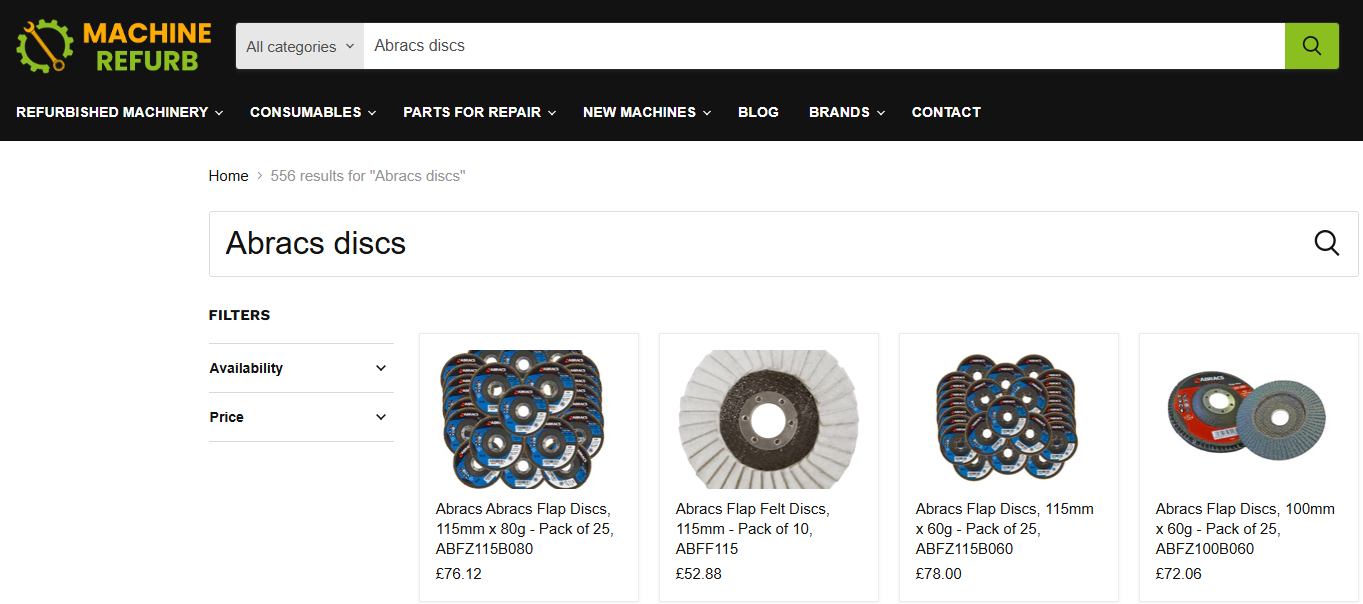Open the Consumables menu
Viewport: 1363px width, 604px height.
[x=306, y=112]
